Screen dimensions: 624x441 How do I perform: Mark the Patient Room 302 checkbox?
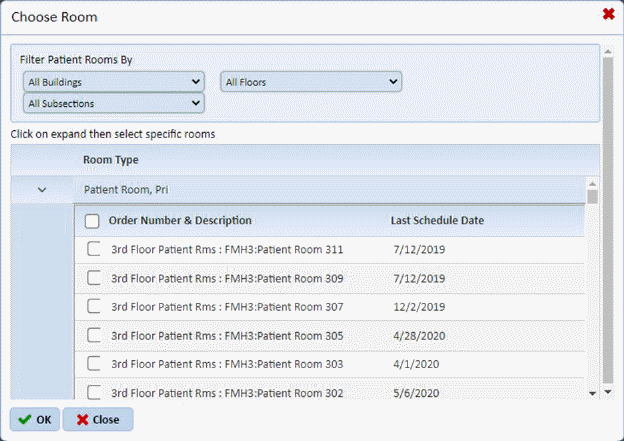93,393
